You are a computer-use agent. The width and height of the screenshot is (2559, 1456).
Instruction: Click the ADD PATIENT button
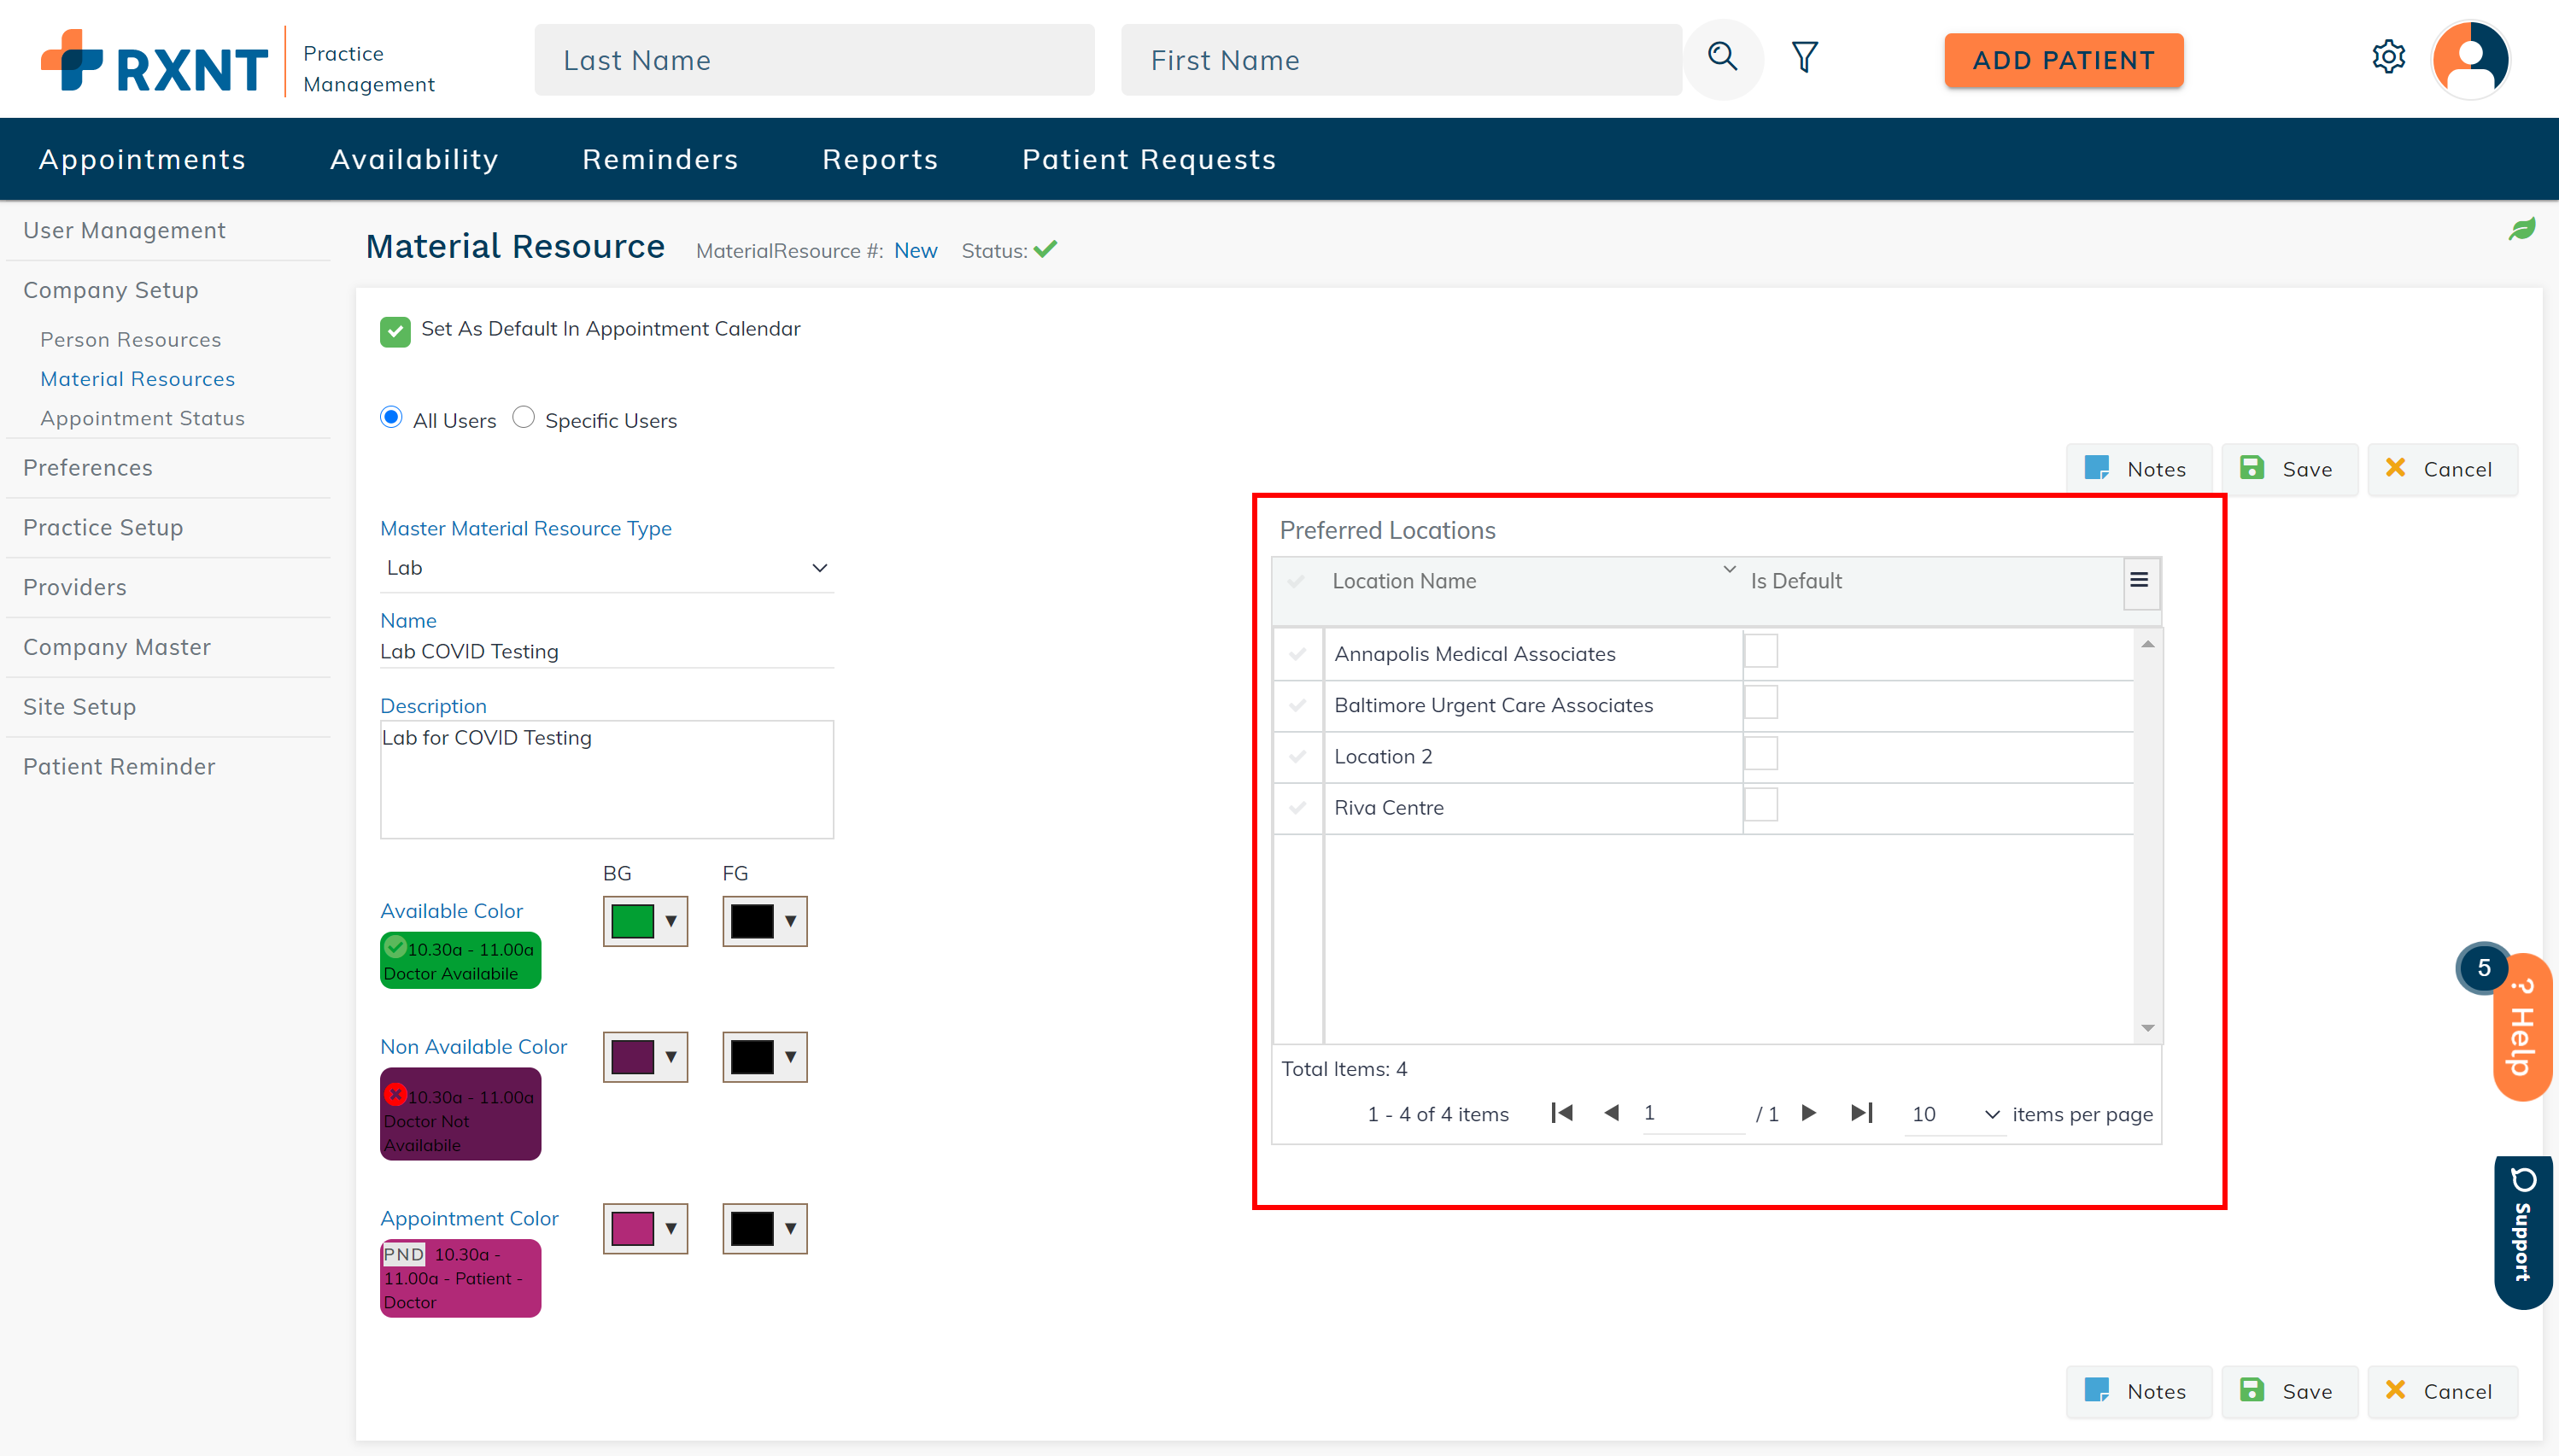pyautogui.click(x=2063, y=60)
